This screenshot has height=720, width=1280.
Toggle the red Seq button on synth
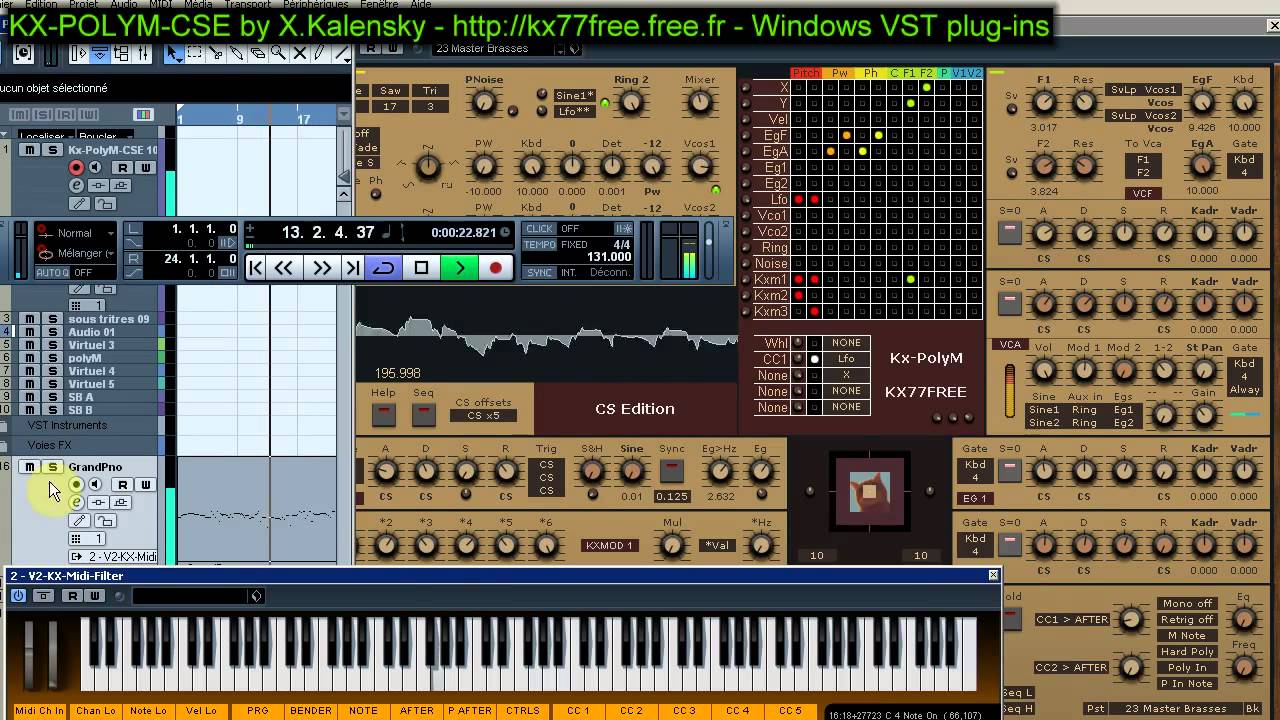[x=424, y=413]
